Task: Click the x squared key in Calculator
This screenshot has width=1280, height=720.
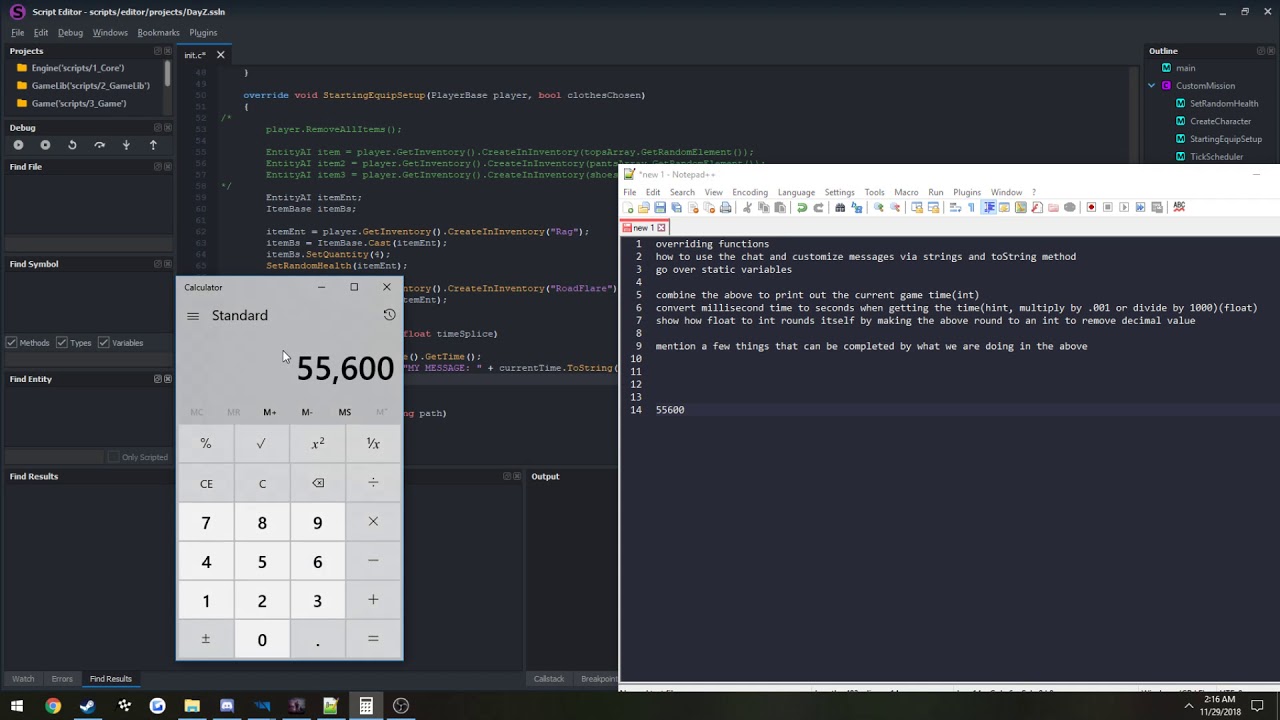Action: [x=318, y=444]
